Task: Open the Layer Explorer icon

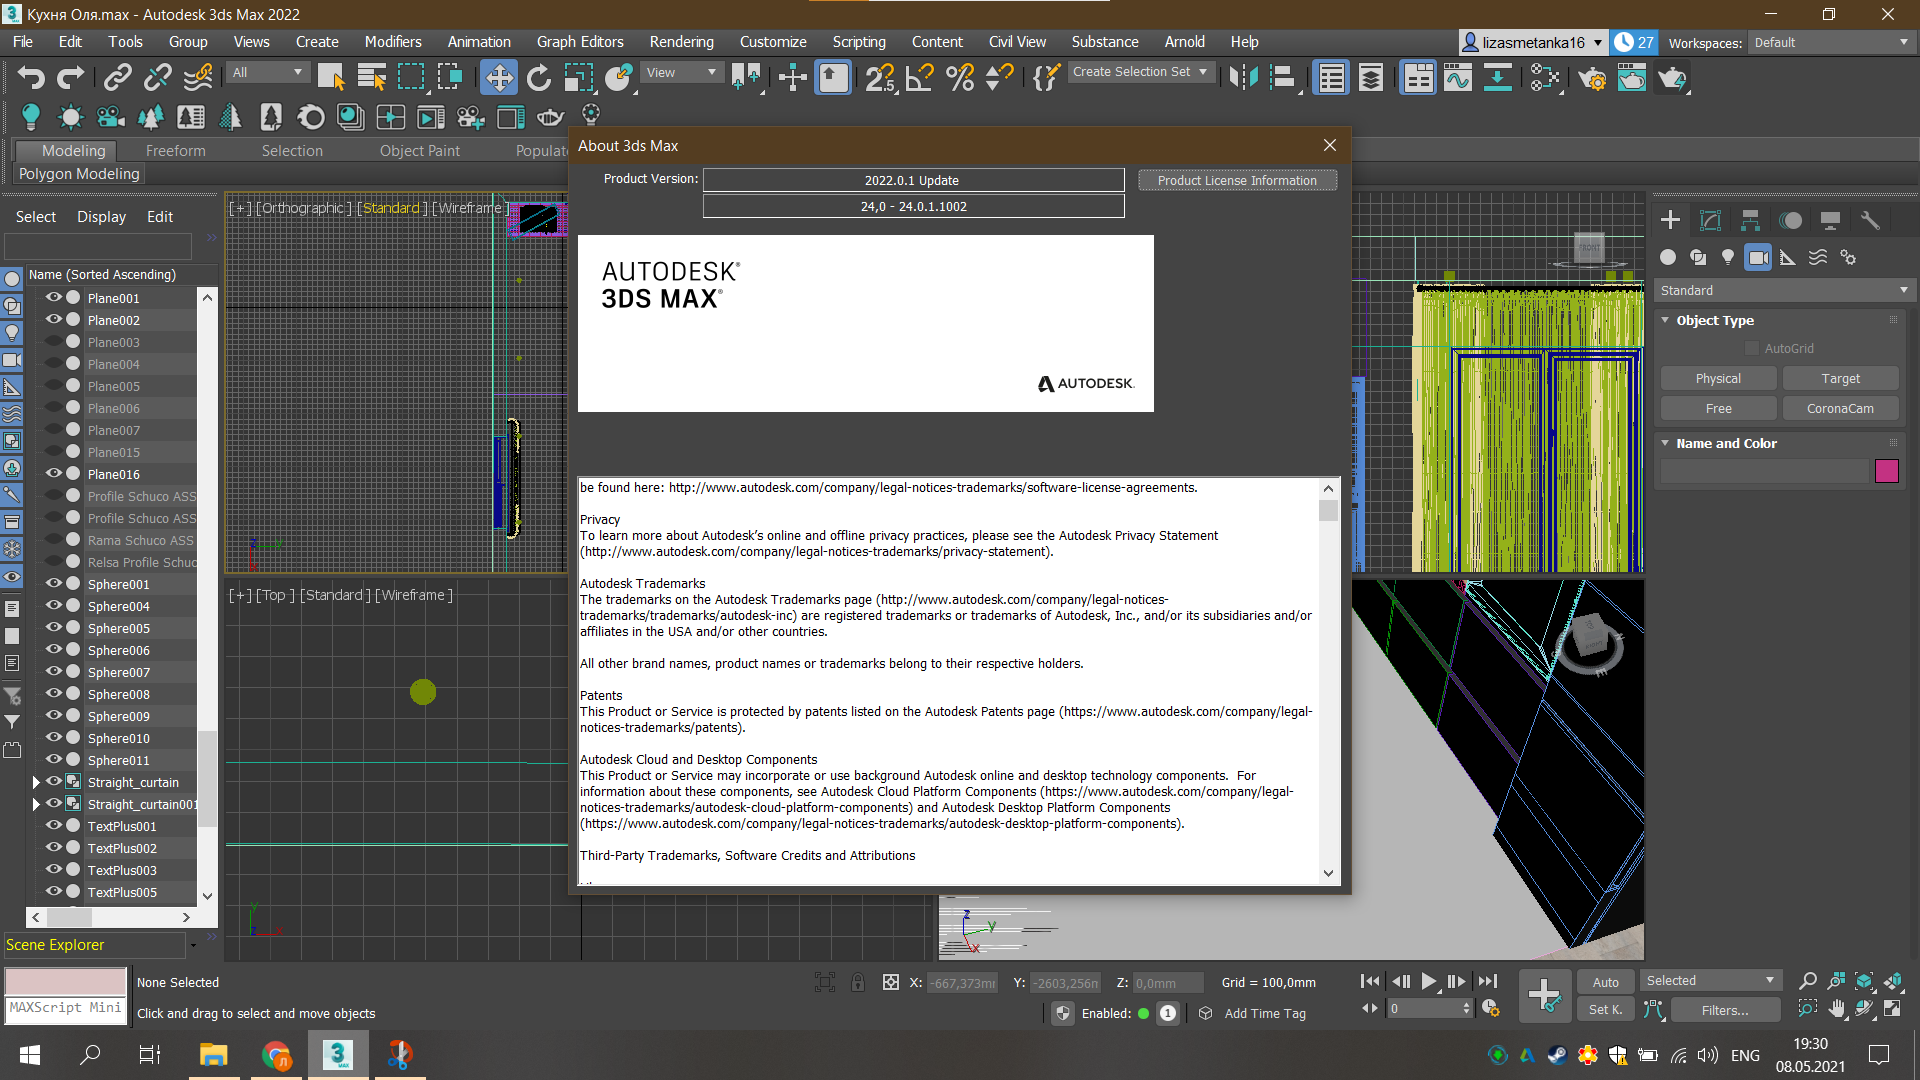Action: click(1371, 78)
